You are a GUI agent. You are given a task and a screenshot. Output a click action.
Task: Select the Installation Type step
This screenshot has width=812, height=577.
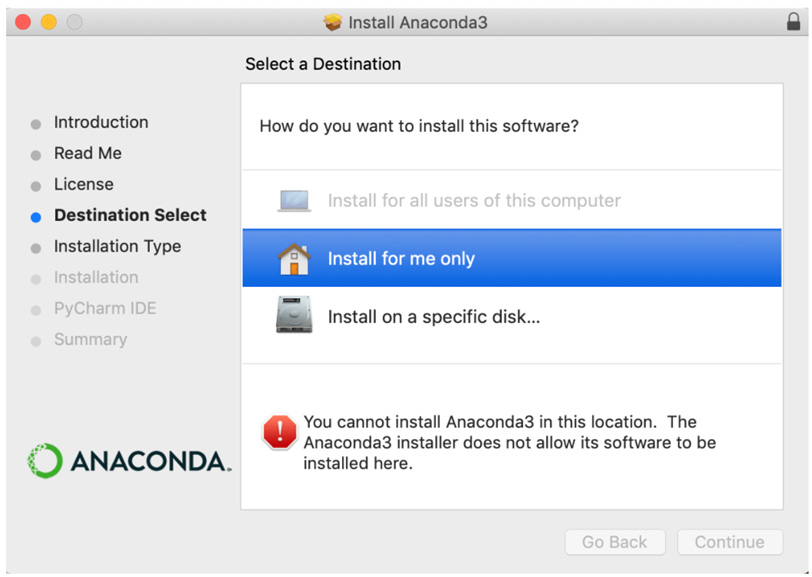click(118, 247)
